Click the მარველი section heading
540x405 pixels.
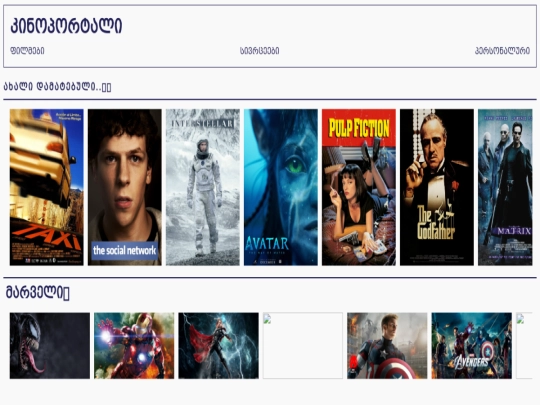pos(38,293)
